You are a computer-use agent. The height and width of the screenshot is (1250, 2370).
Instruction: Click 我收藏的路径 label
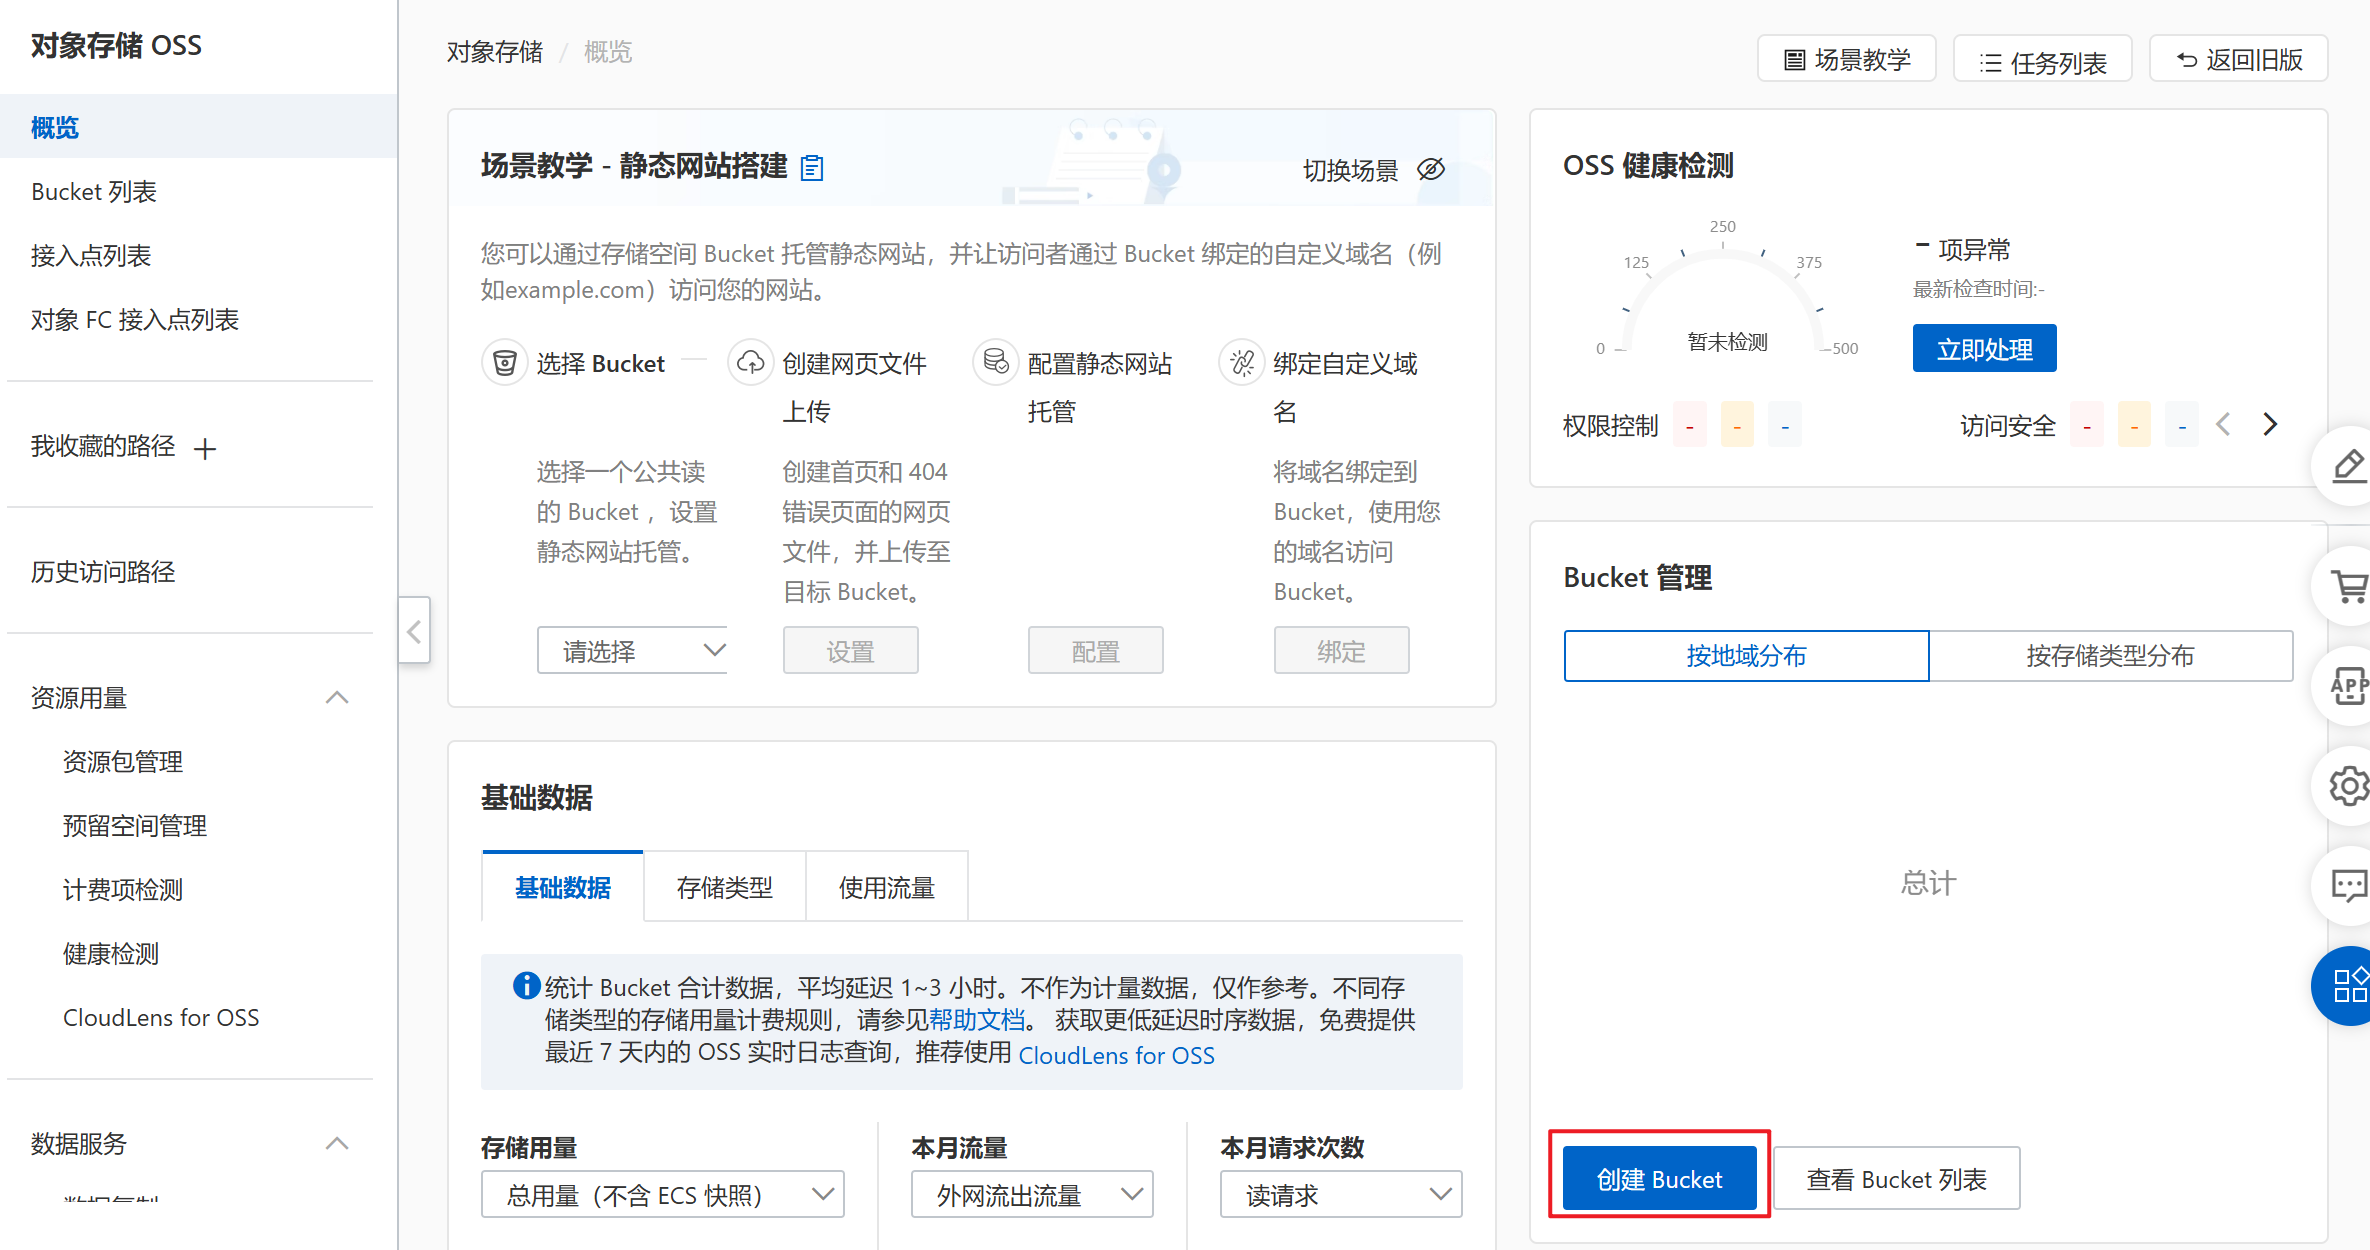(103, 446)
